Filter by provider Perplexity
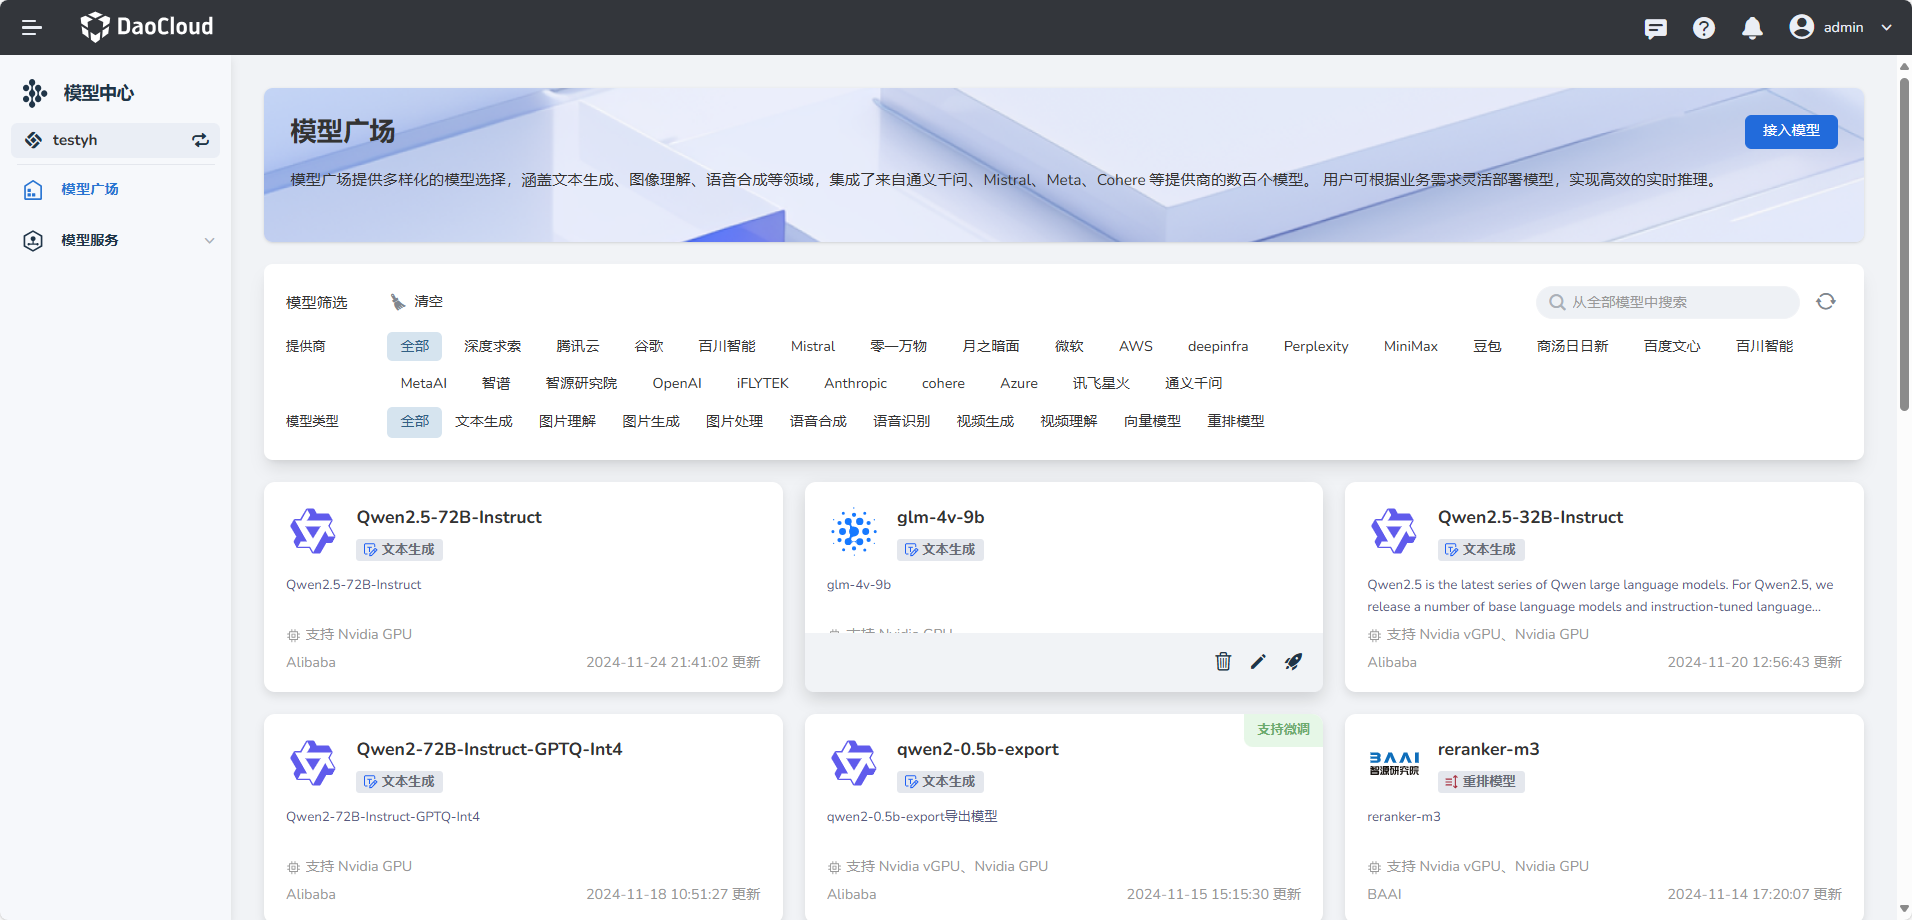 [1316, 346]
